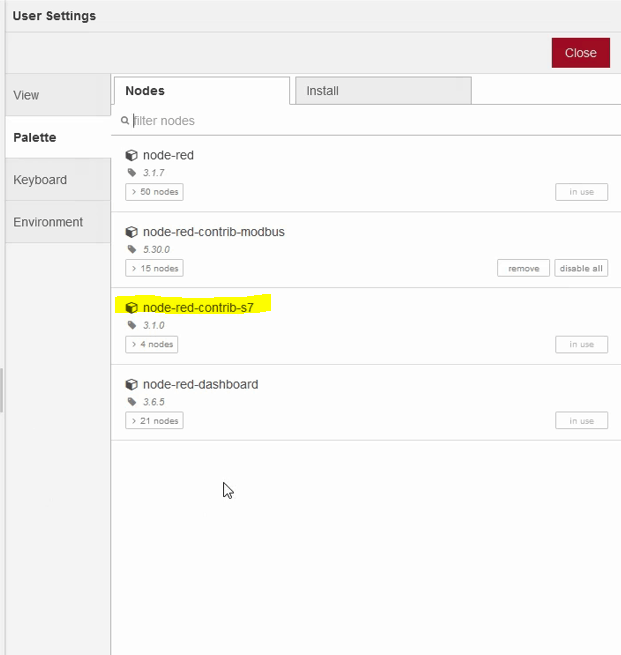Click the node-red-contrib-modbus package cube icon

click(x=131, y=232)
